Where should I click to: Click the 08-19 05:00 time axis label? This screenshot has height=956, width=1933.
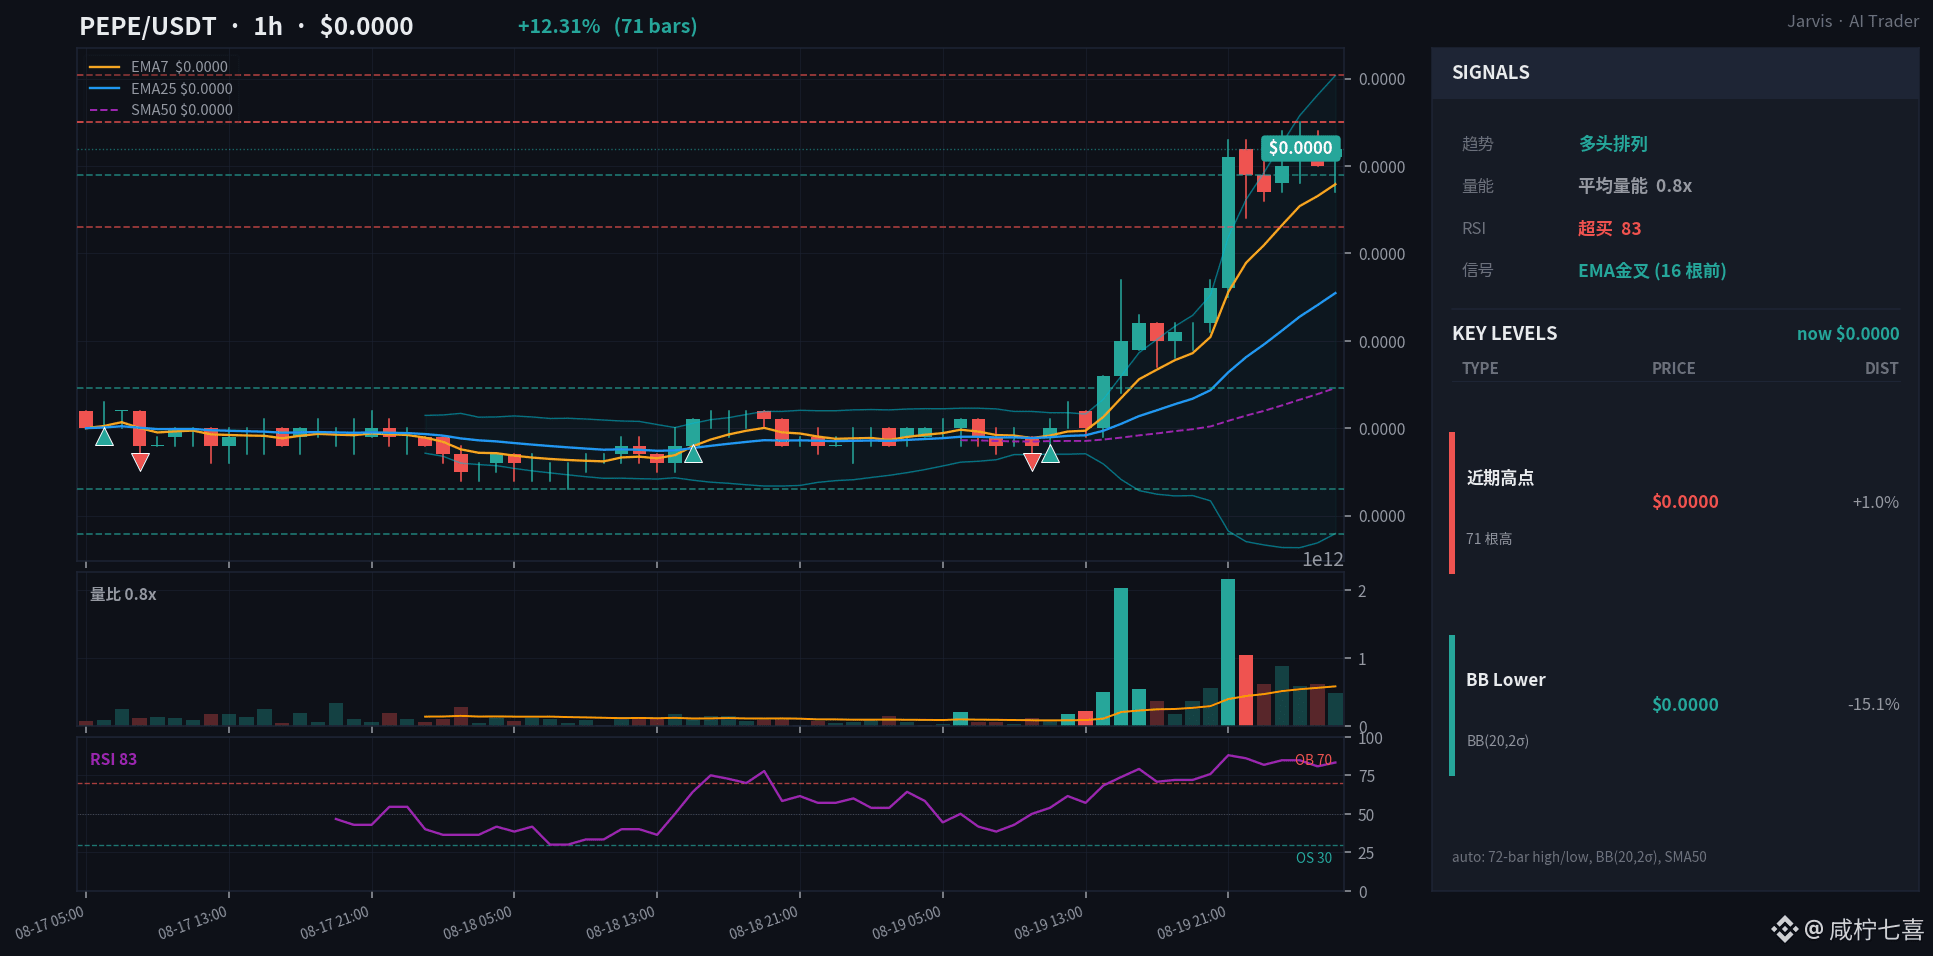point(907,923)
